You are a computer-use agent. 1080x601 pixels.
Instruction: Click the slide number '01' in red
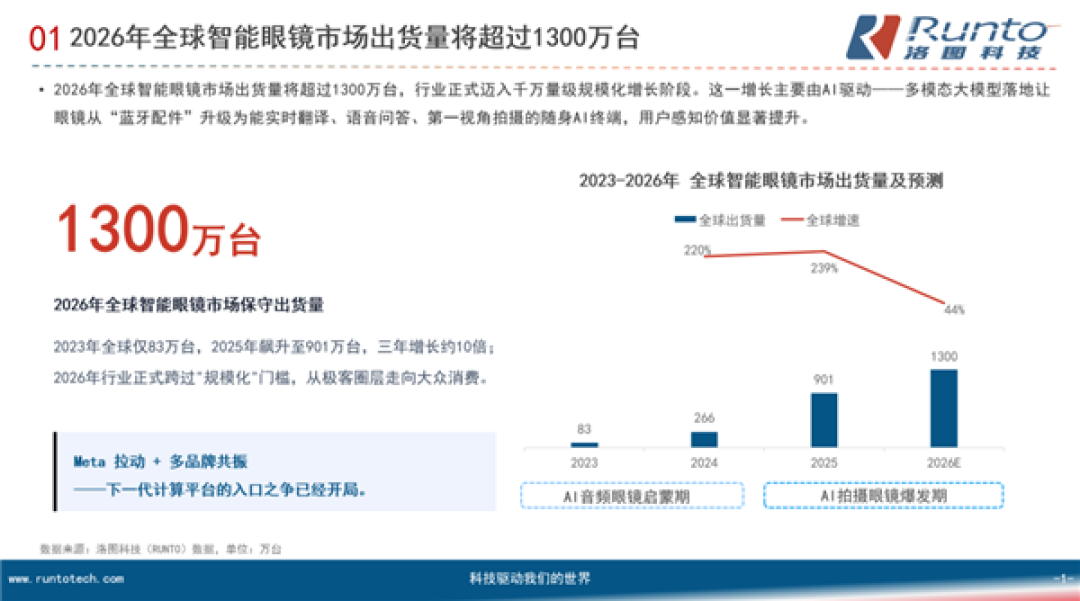(x=45, y=38)
